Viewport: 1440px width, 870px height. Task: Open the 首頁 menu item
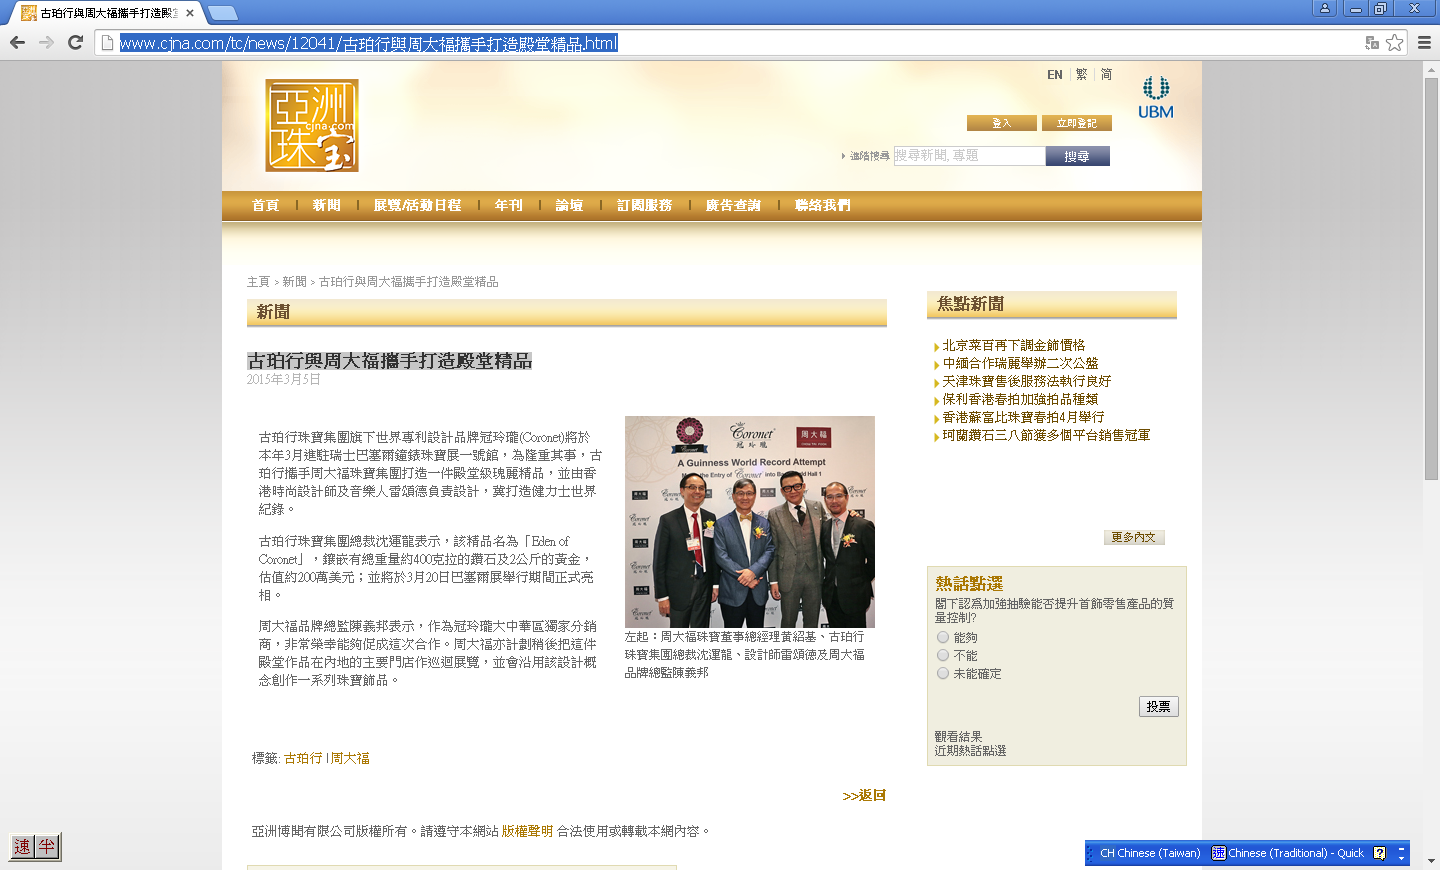pos(266,205)
